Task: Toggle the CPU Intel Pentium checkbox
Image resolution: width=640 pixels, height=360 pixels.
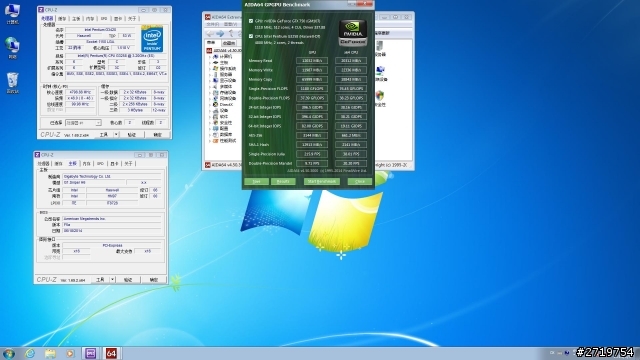Action: 251,36
